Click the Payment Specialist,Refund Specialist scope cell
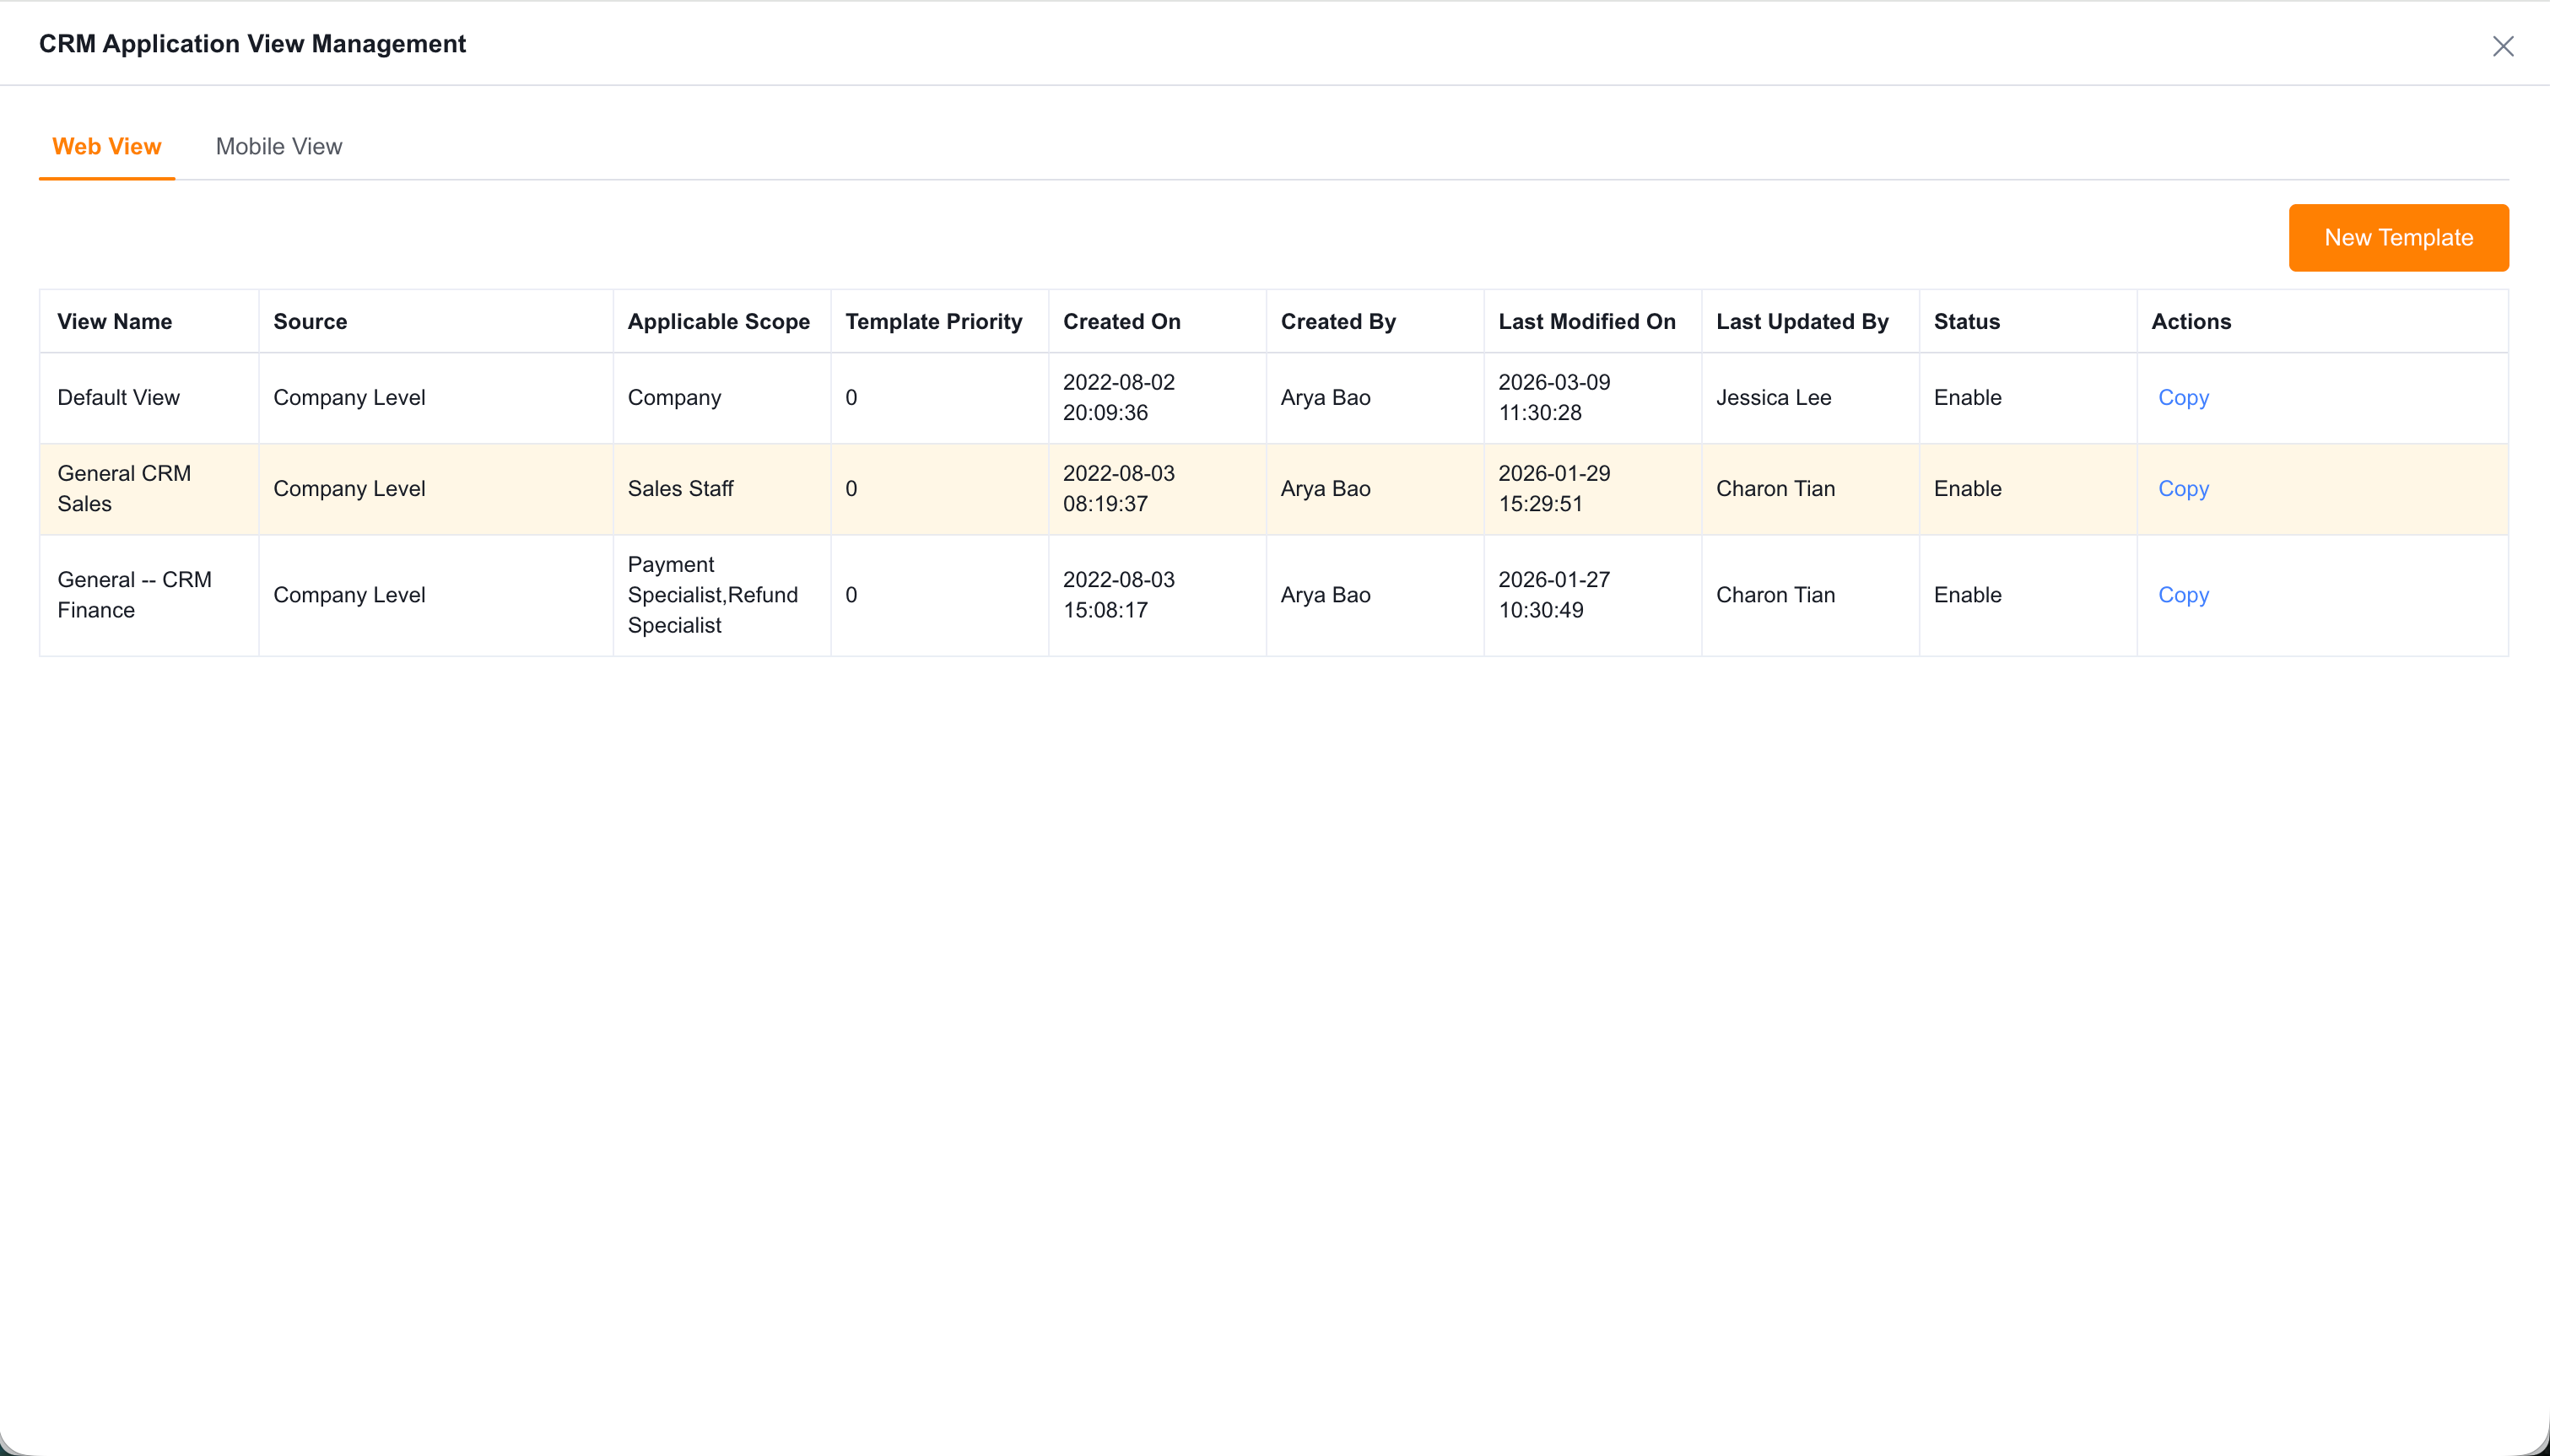 (x=722, y=595)
